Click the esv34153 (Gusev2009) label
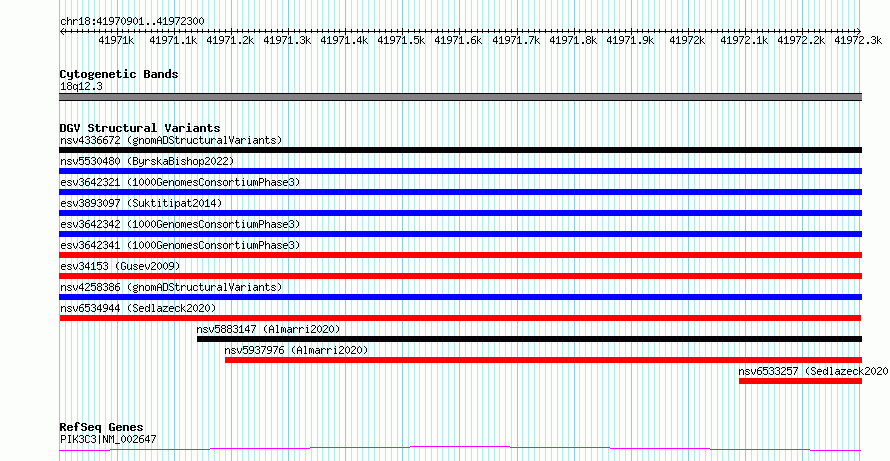This screenshot has height=461, width=890. click(x=120, y=266)
